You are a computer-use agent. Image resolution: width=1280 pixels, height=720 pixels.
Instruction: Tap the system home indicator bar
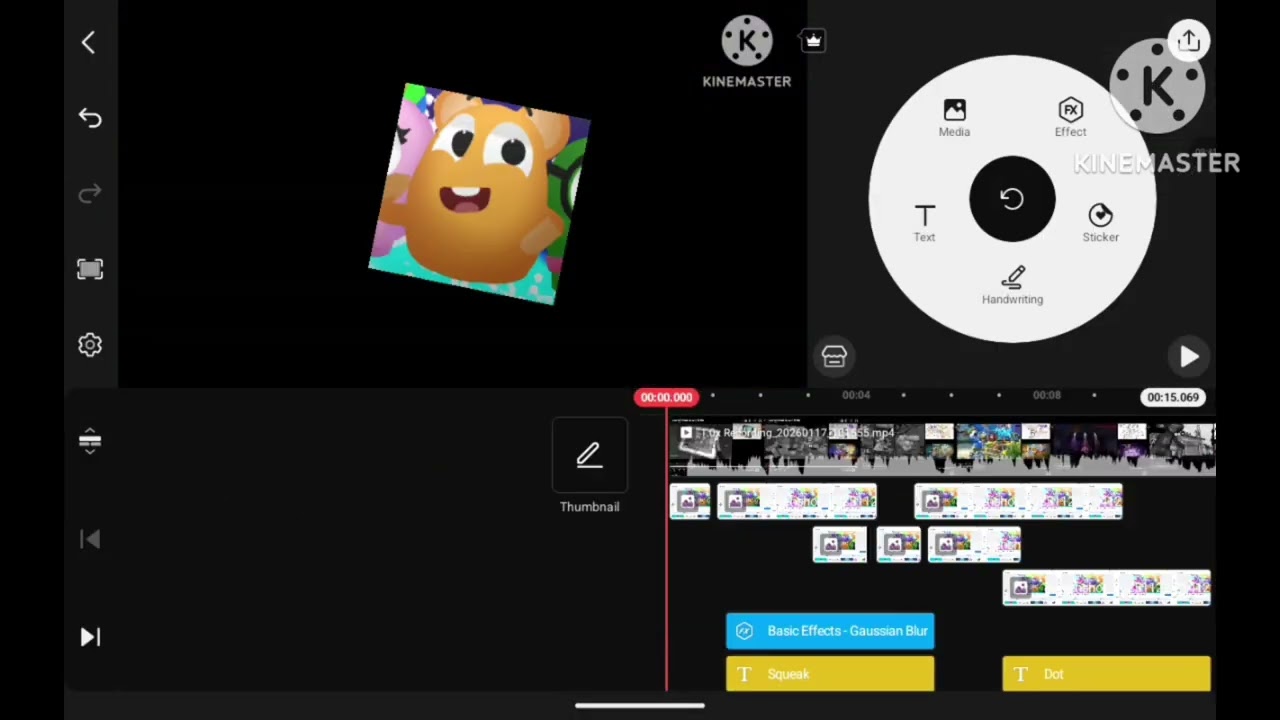[x=640, y=706]
